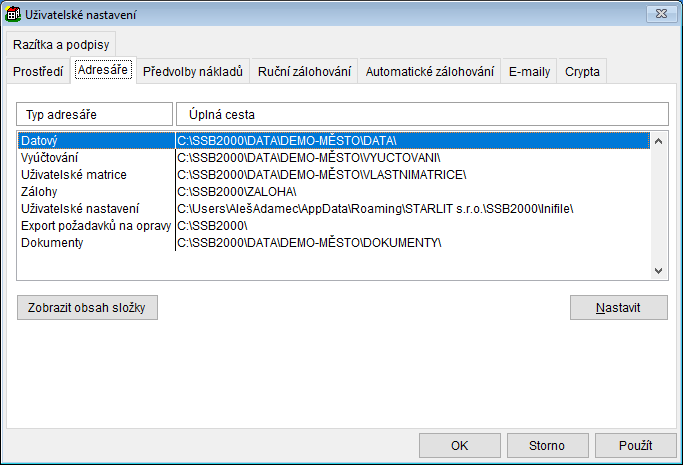Select the Crypta tab
The width and height of the screenshot is (683, 465).
(582, 72)
